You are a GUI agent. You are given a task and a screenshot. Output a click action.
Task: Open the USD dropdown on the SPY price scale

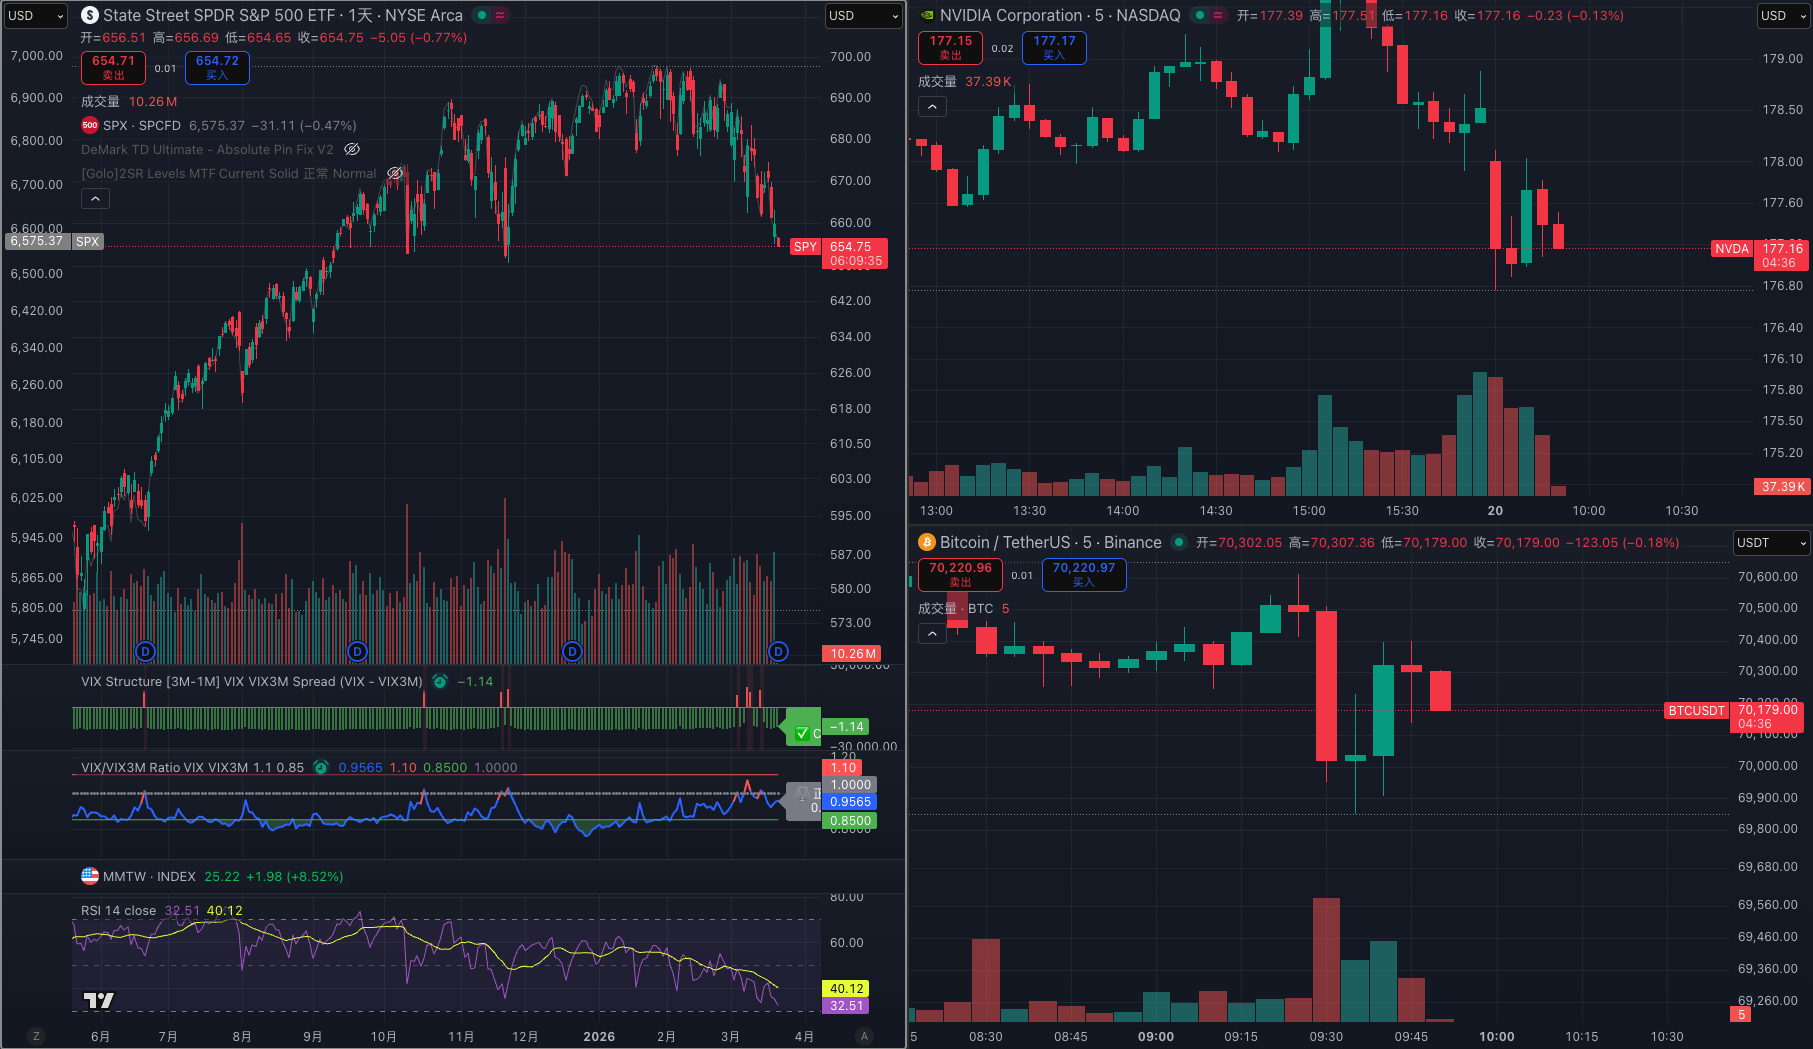tap(863, 16)
